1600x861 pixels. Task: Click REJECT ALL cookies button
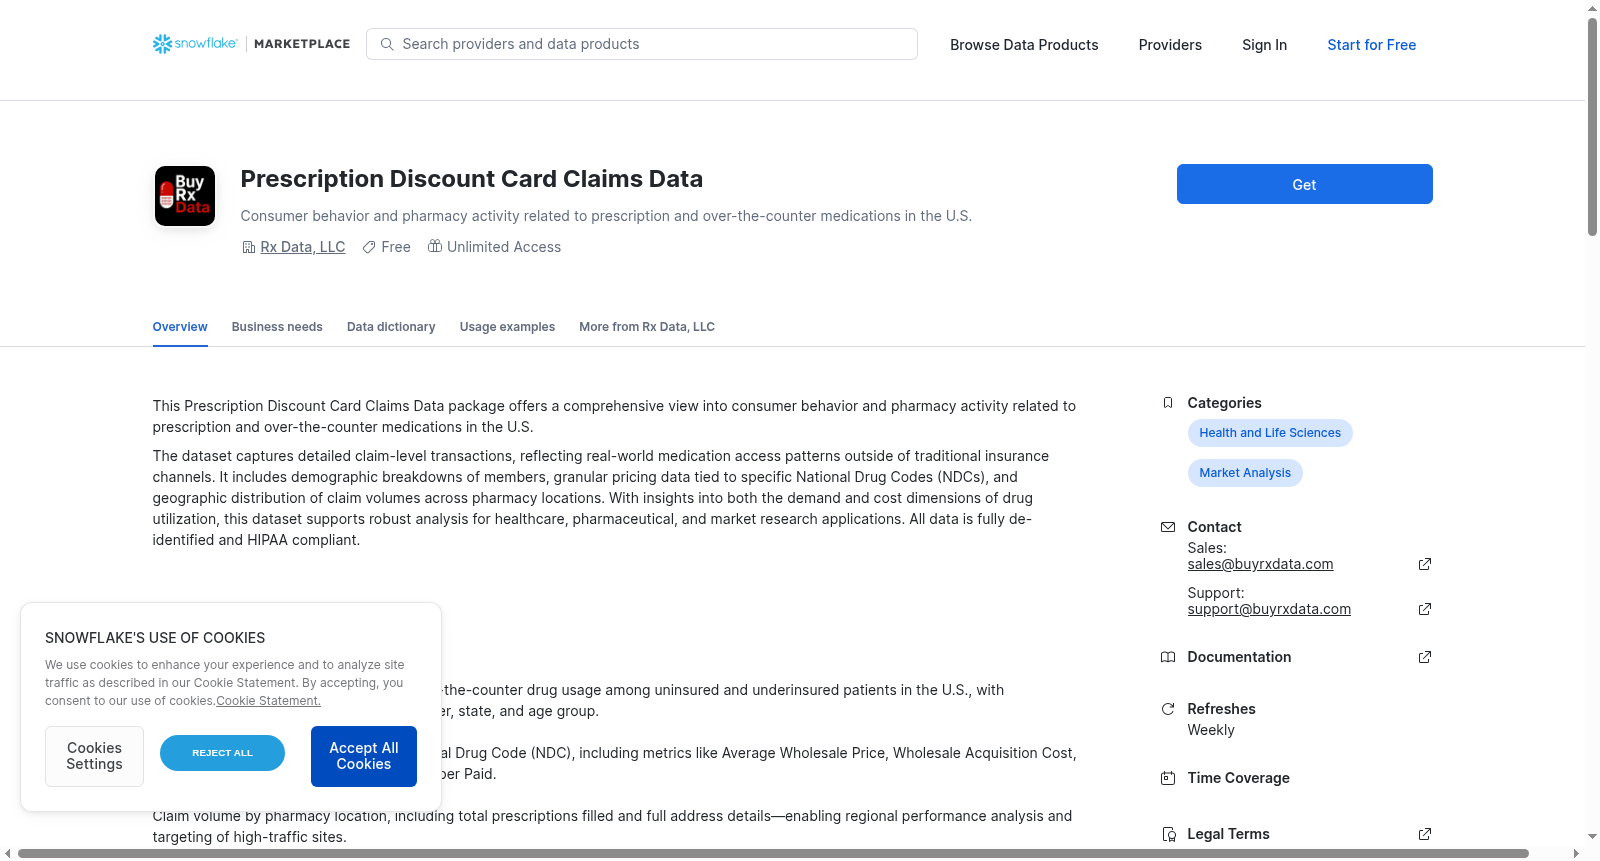(222, 753)
